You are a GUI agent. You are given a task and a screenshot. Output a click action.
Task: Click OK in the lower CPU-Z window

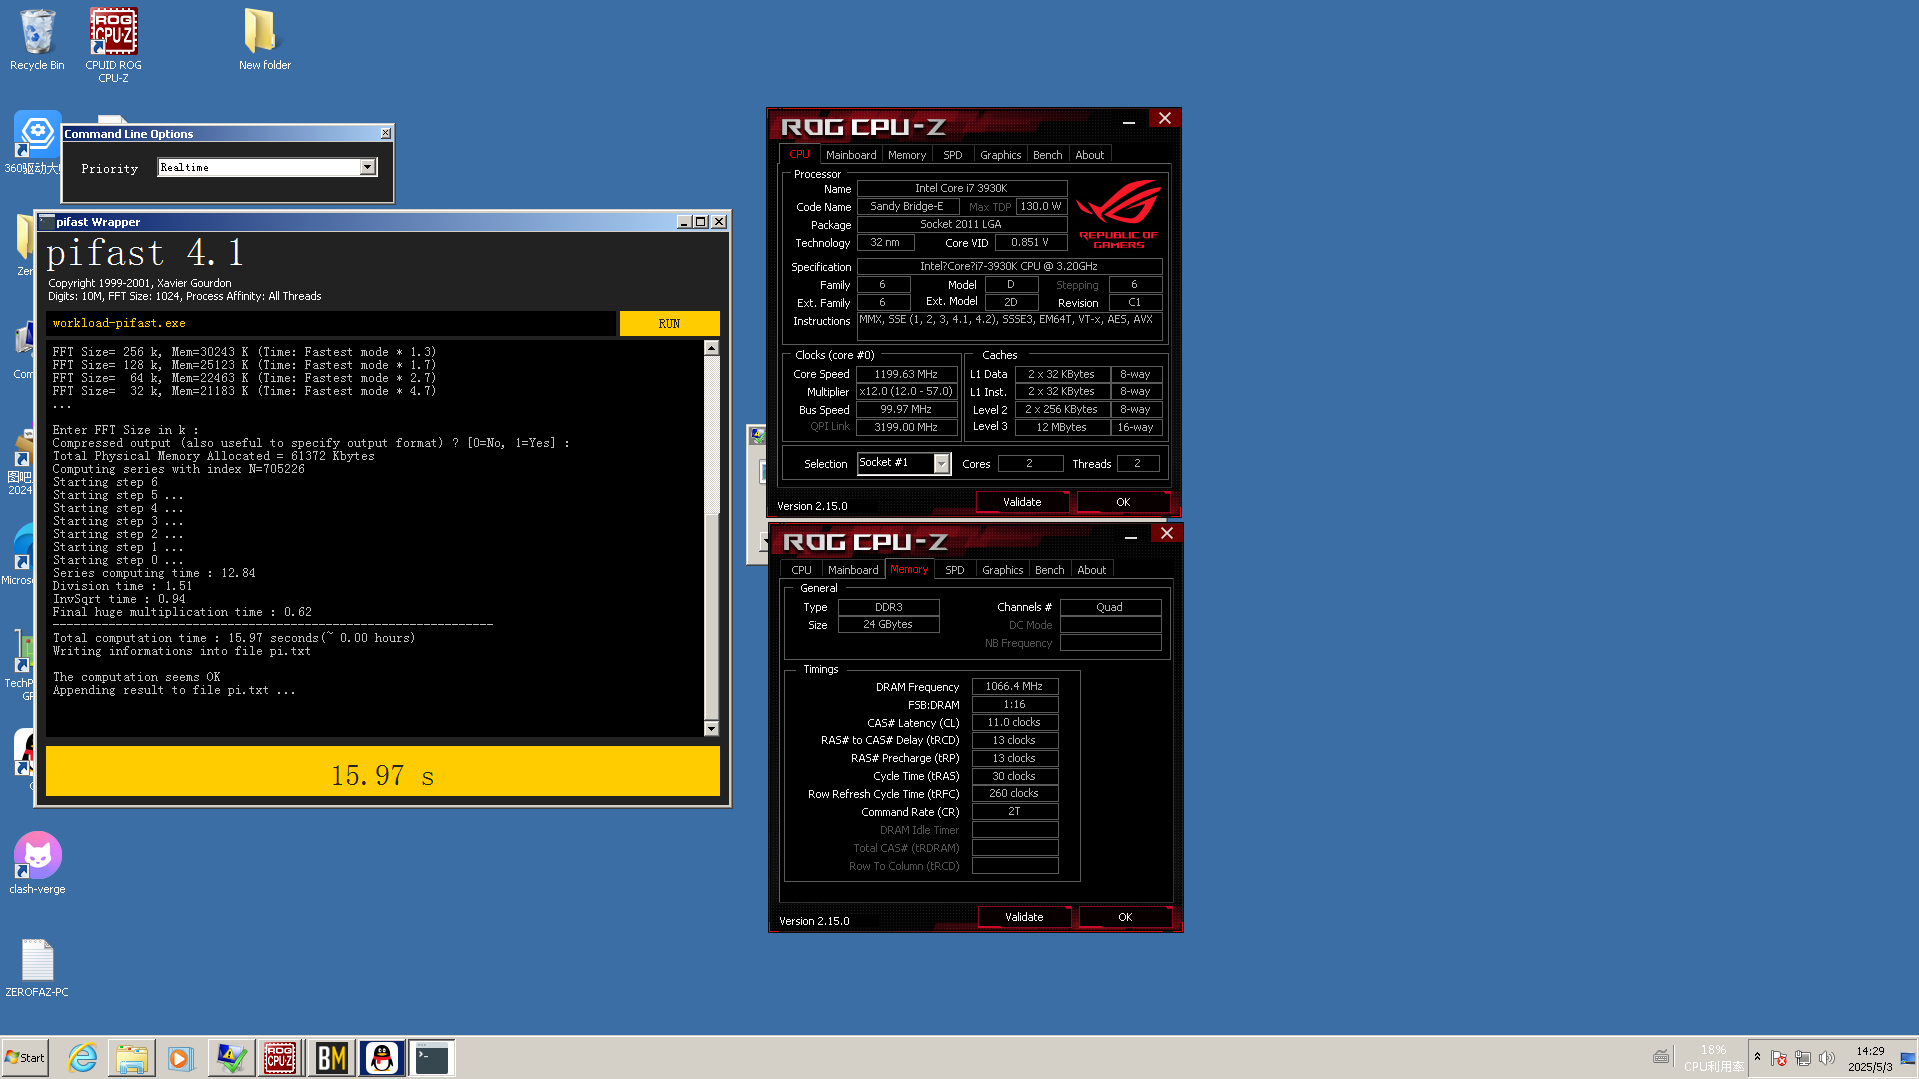[1125, 917]
